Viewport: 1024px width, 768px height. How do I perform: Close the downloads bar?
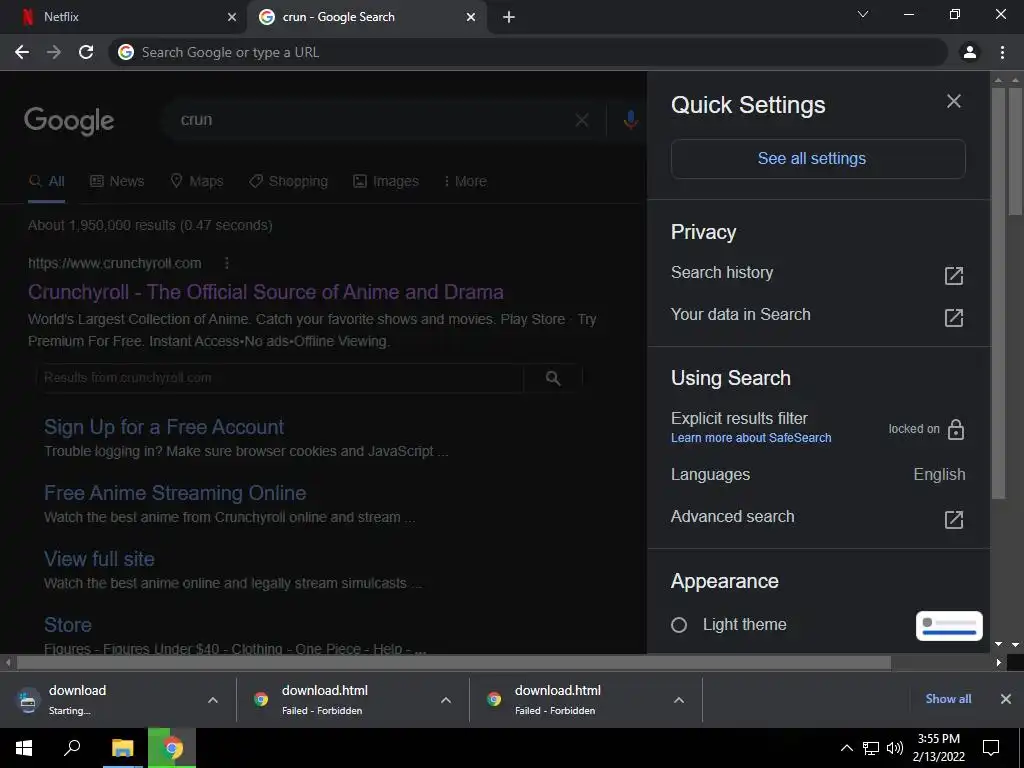[x=1006, y=699]
